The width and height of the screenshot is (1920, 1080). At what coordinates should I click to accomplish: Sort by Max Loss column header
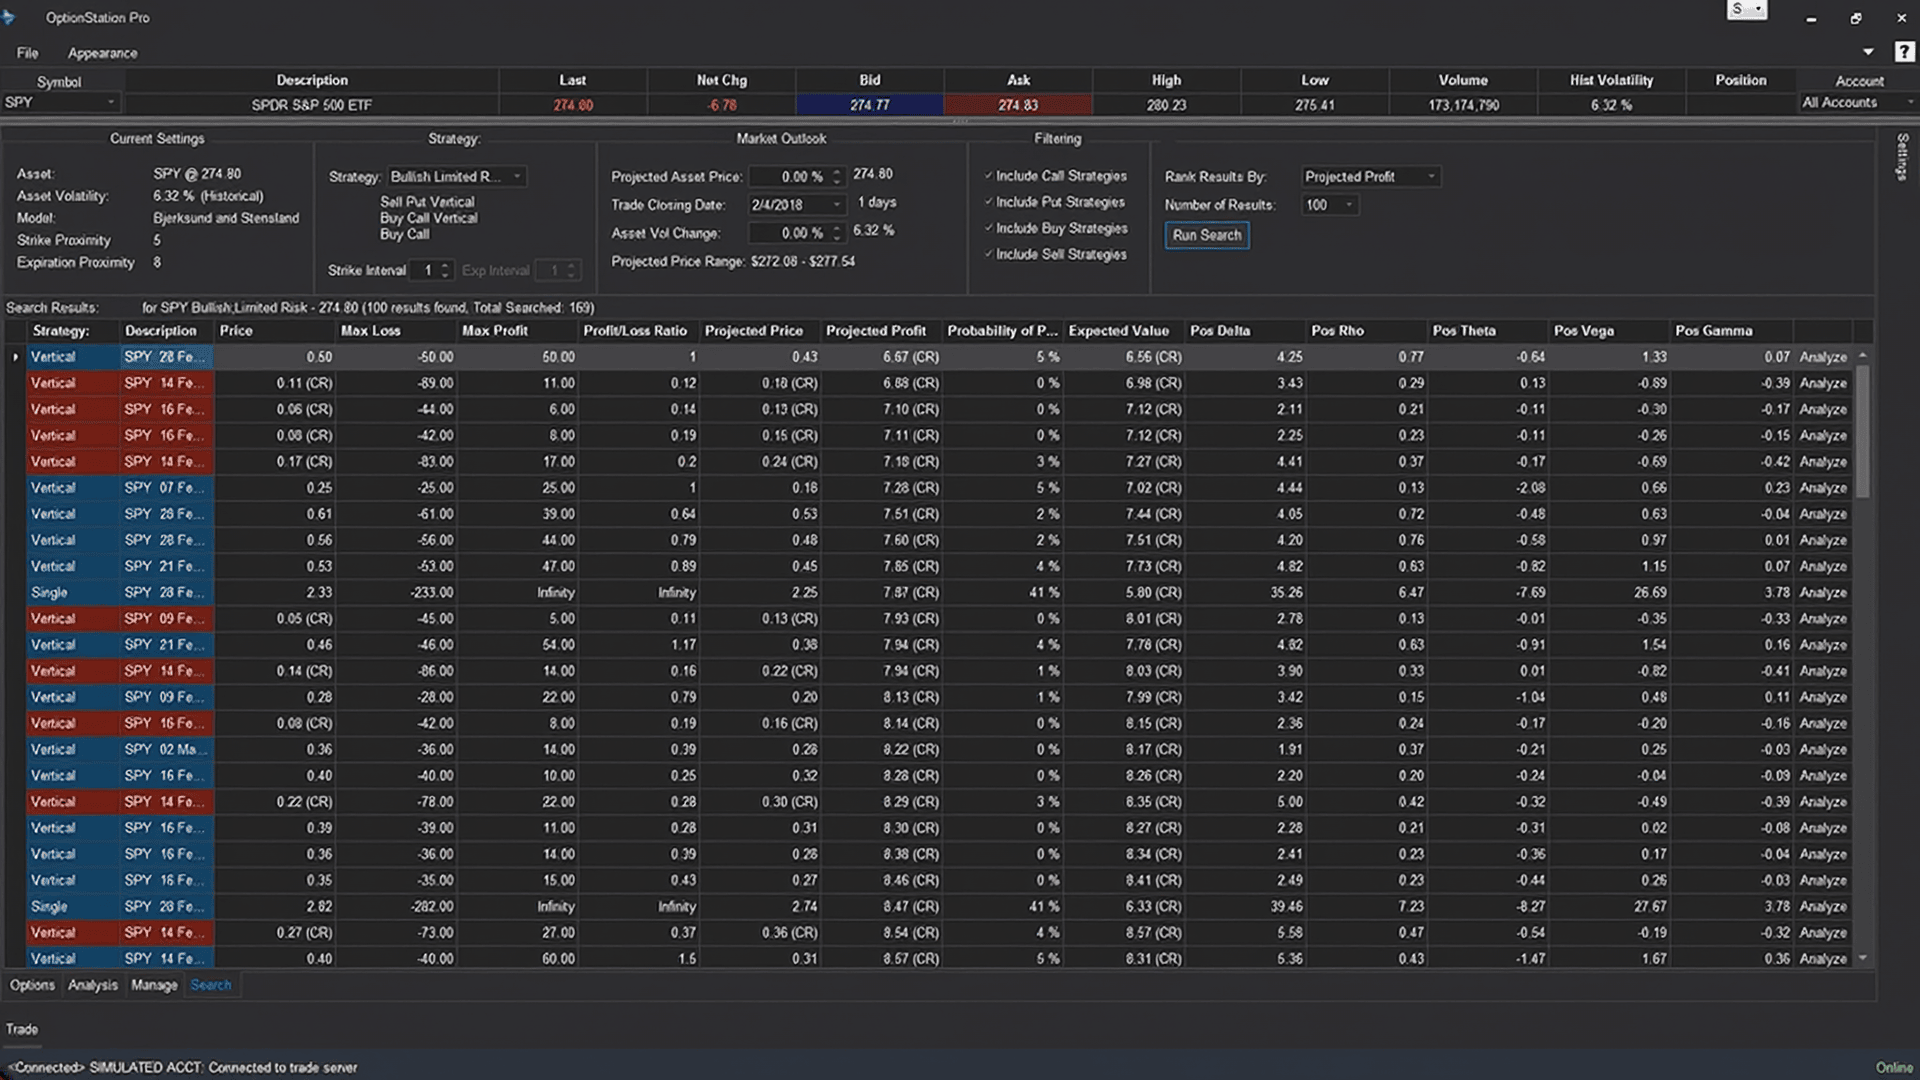[x=397, y=331]
